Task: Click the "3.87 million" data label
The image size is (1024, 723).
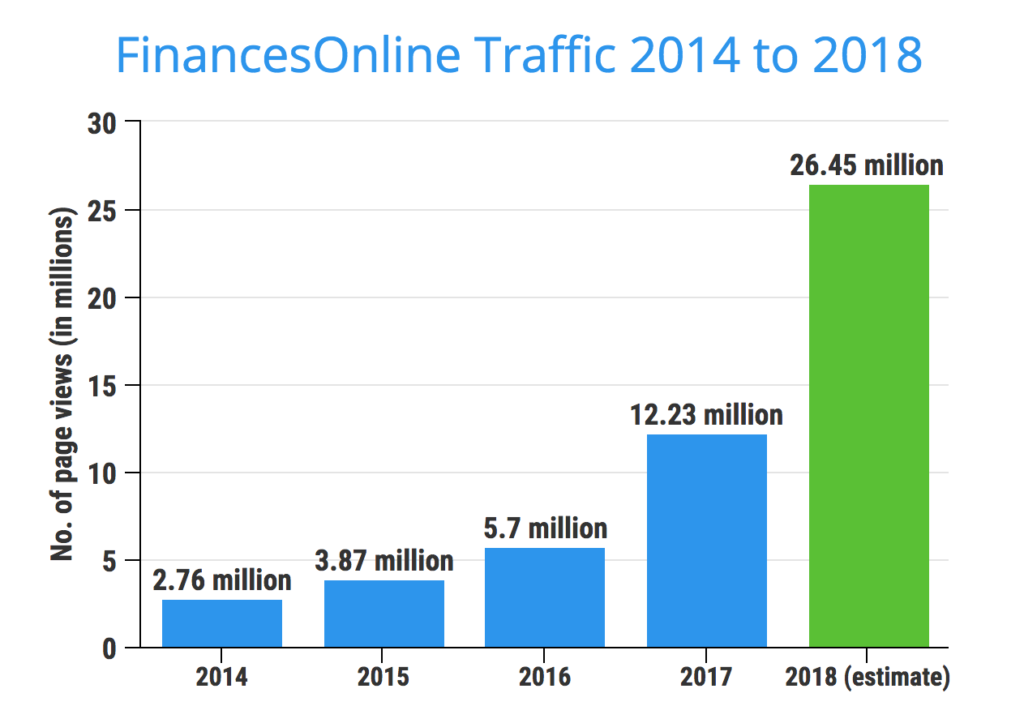Action: [x=384, y=560]
